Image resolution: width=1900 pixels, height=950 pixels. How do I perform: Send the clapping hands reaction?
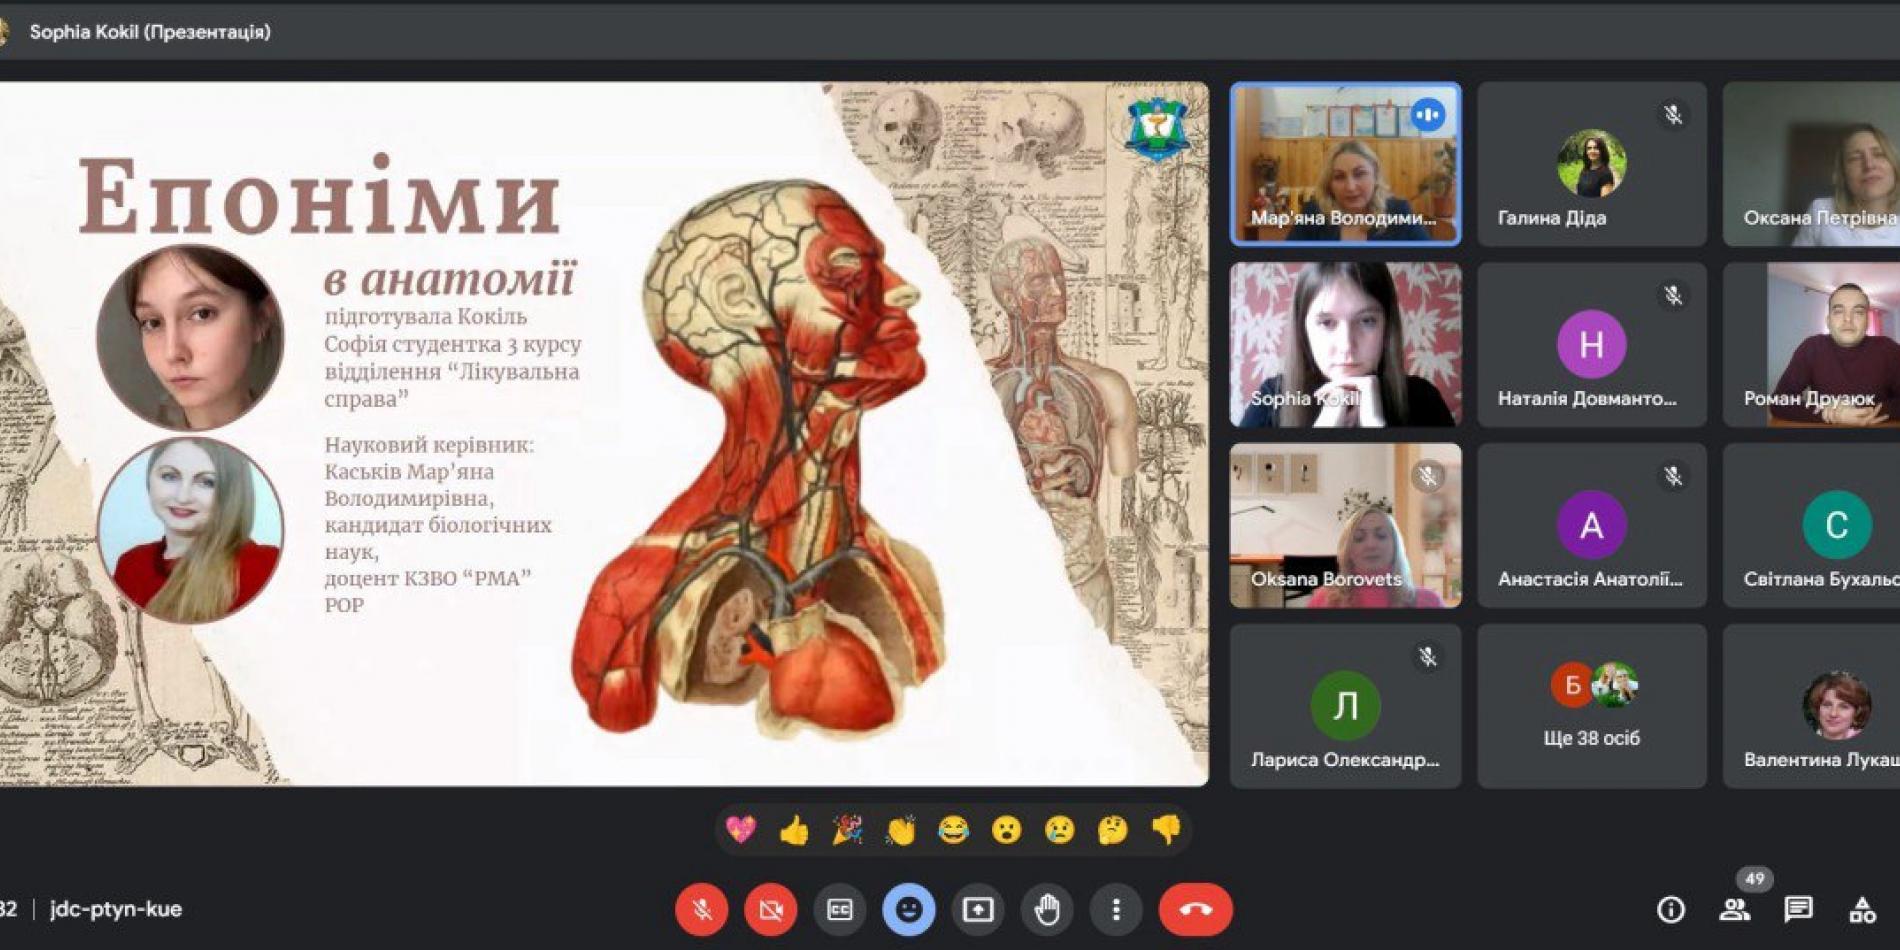[x=900, y=829]
